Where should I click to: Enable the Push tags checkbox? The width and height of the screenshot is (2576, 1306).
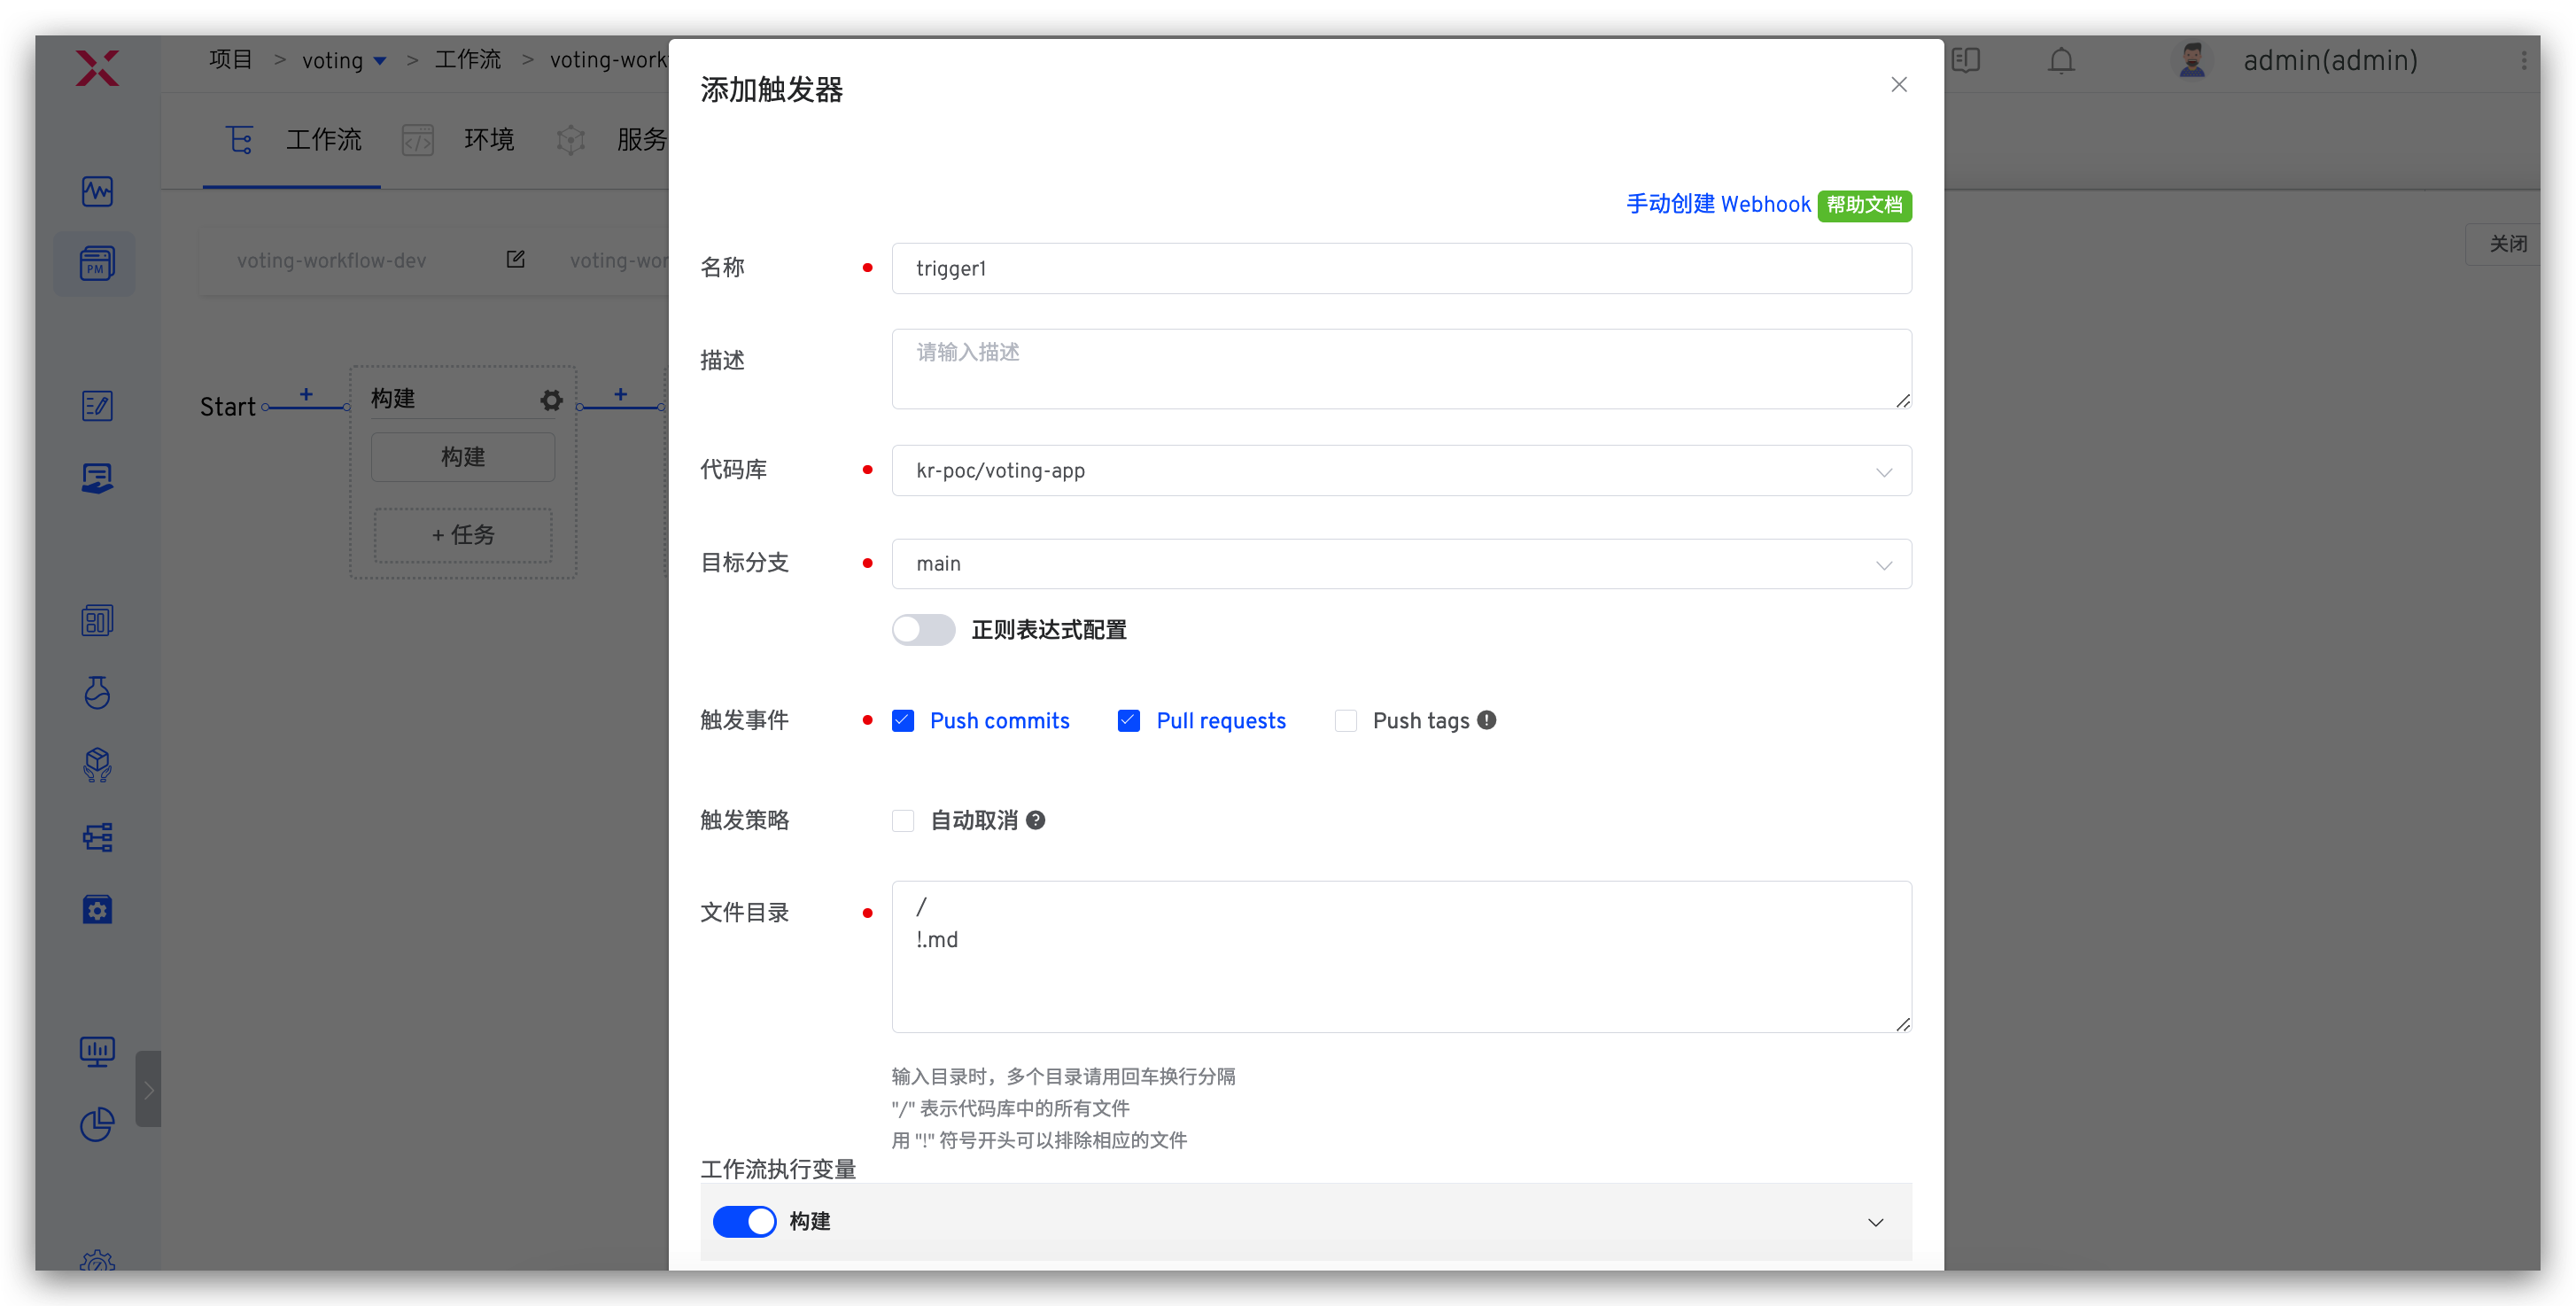1346,721
